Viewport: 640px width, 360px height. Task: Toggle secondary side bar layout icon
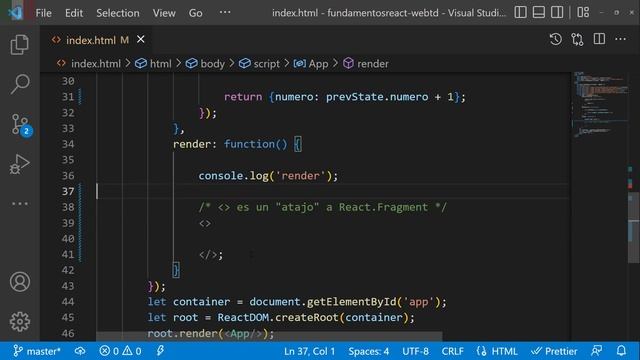click(557, 12)
